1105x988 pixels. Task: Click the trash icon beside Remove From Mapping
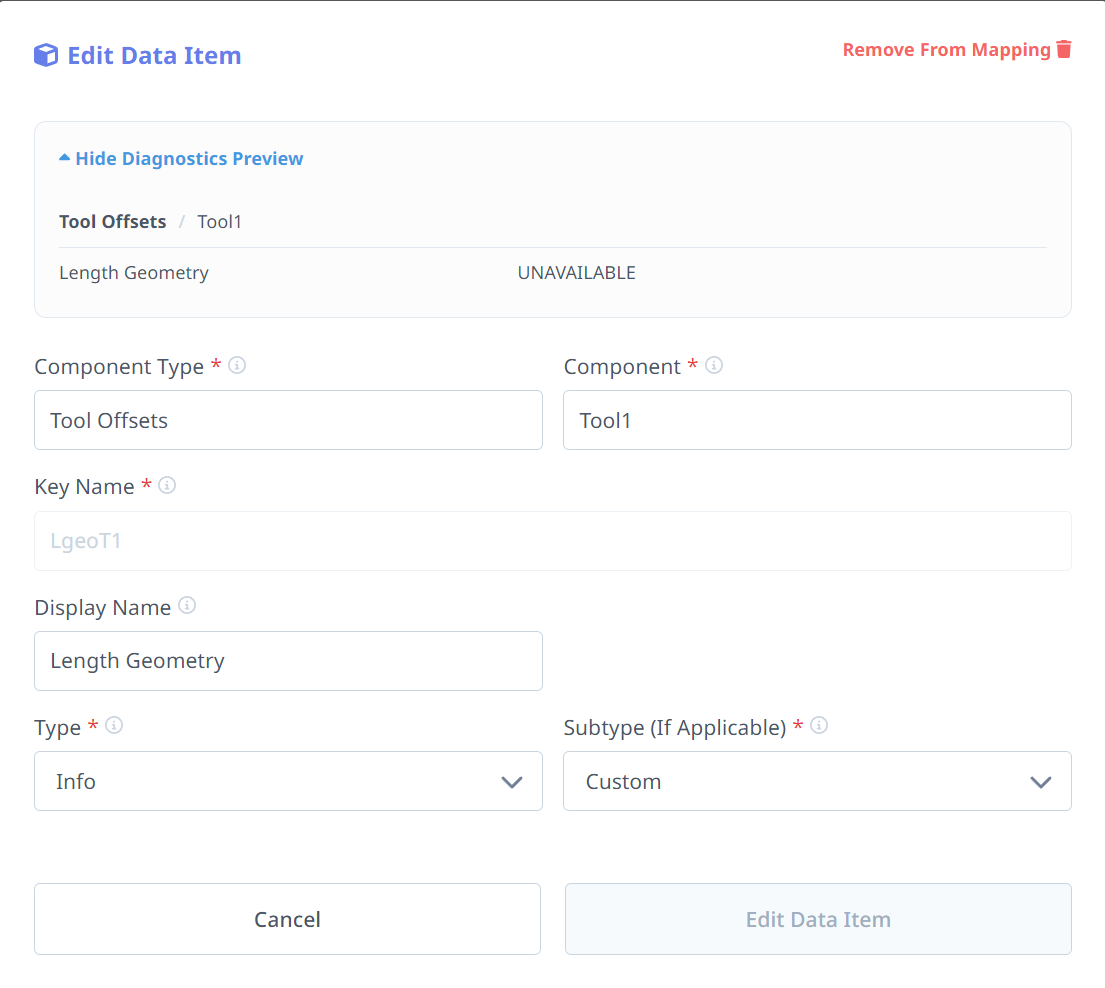pos(1063,49)
